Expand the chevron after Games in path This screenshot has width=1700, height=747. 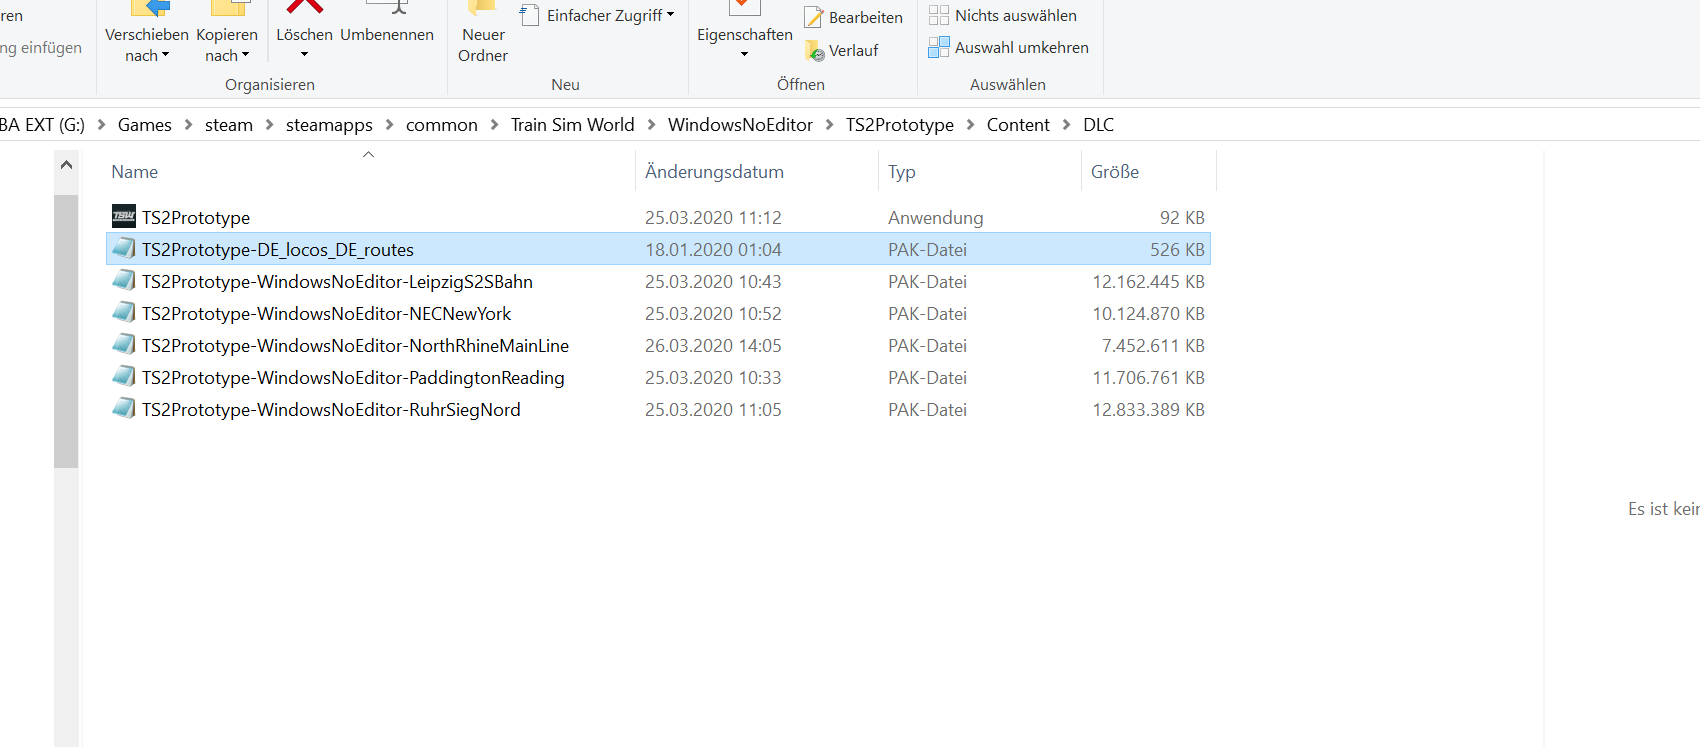click(x=188, y=125)
